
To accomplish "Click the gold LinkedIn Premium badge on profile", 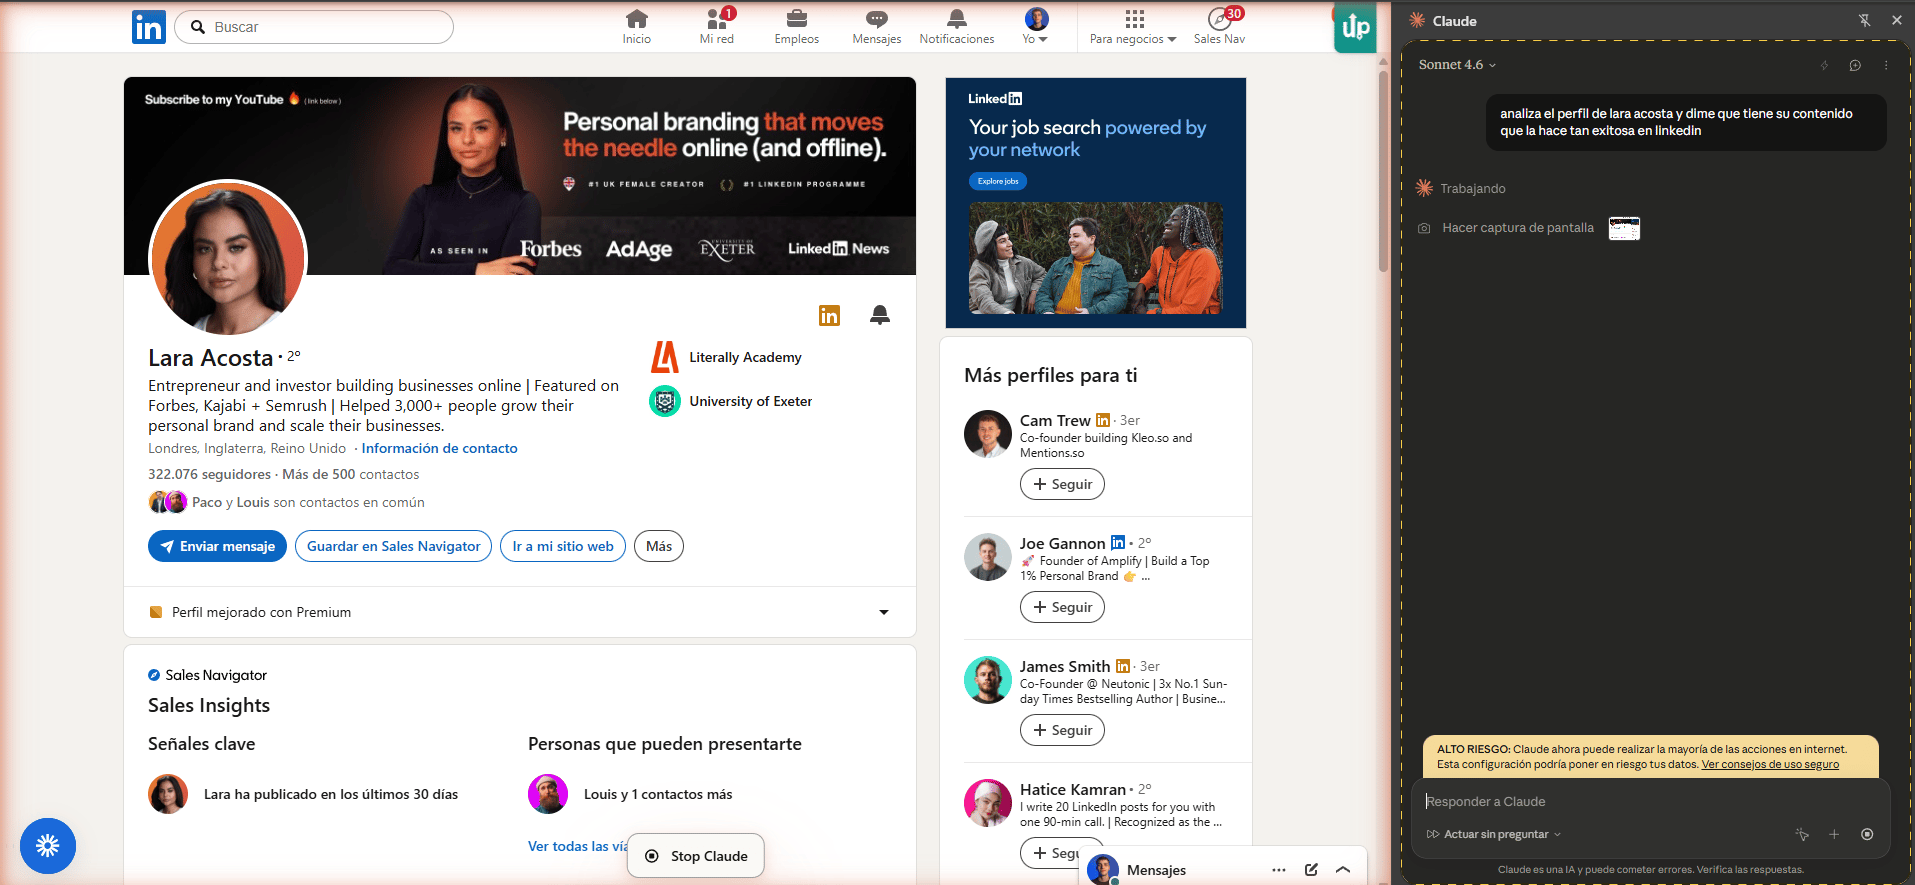I will [x=829, y=316].
